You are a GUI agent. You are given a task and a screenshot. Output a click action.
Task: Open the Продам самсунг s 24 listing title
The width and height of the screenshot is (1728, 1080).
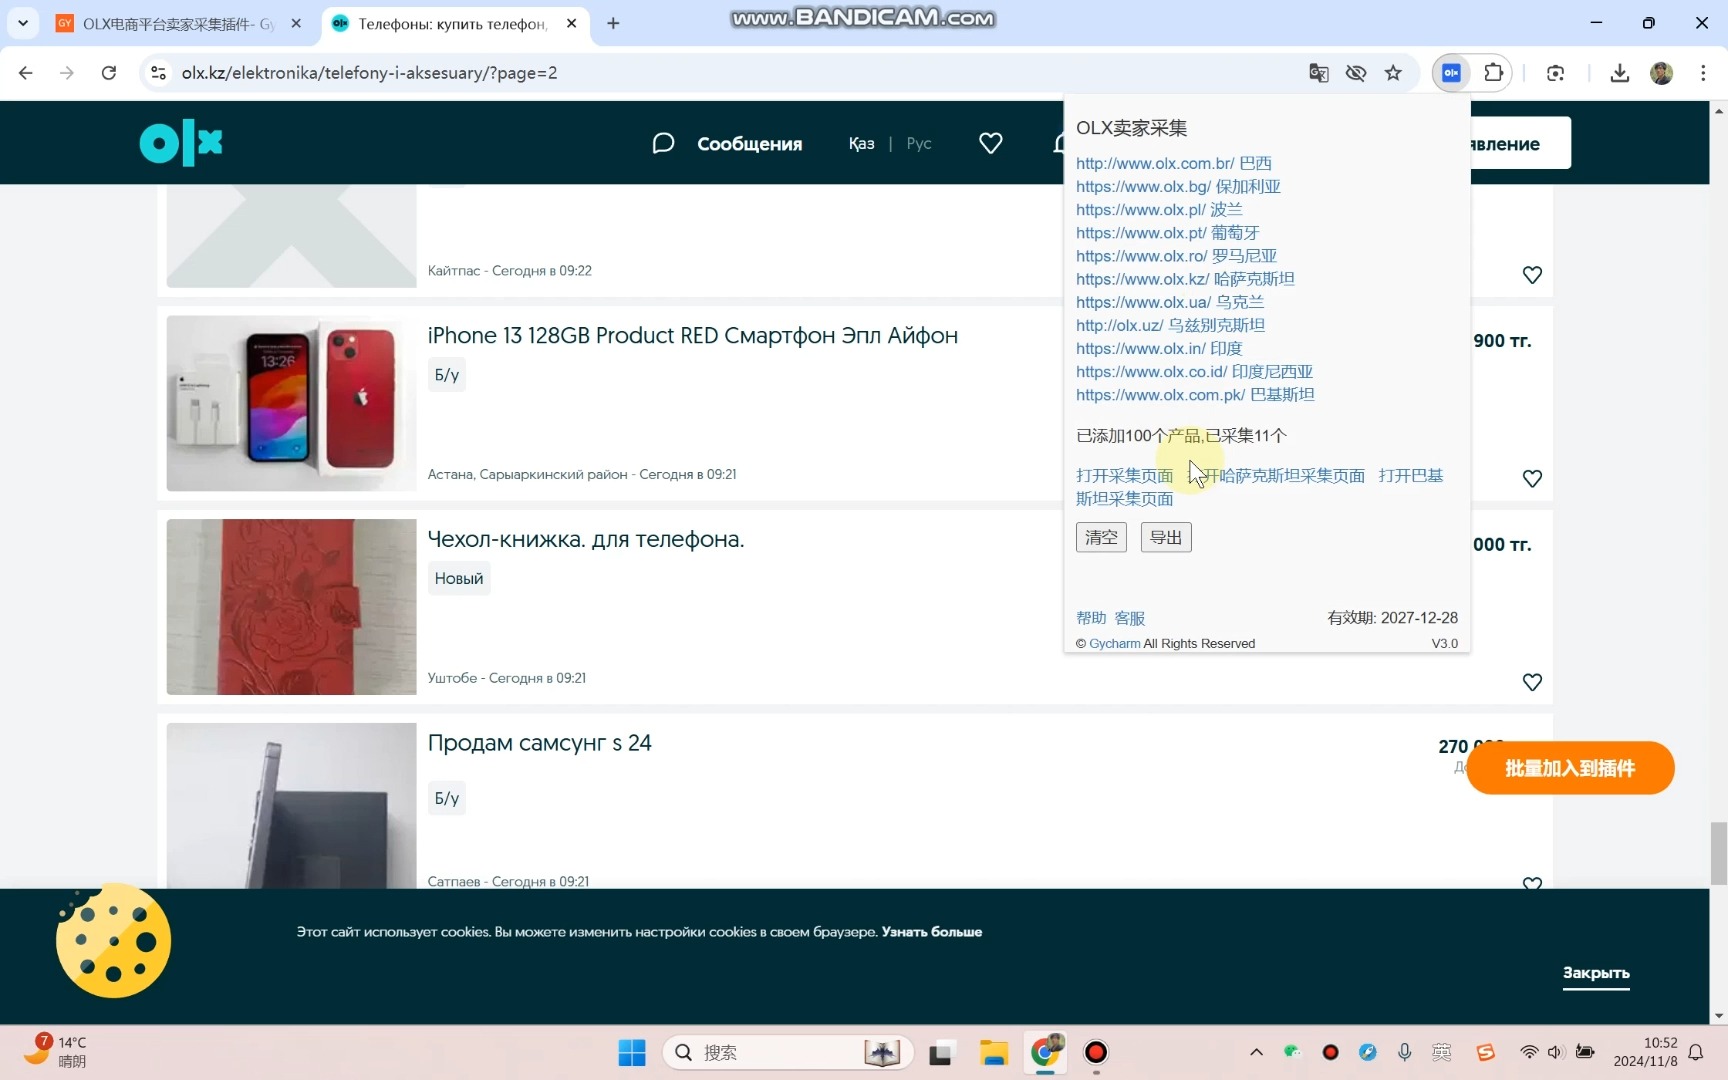tap(539, 743)
